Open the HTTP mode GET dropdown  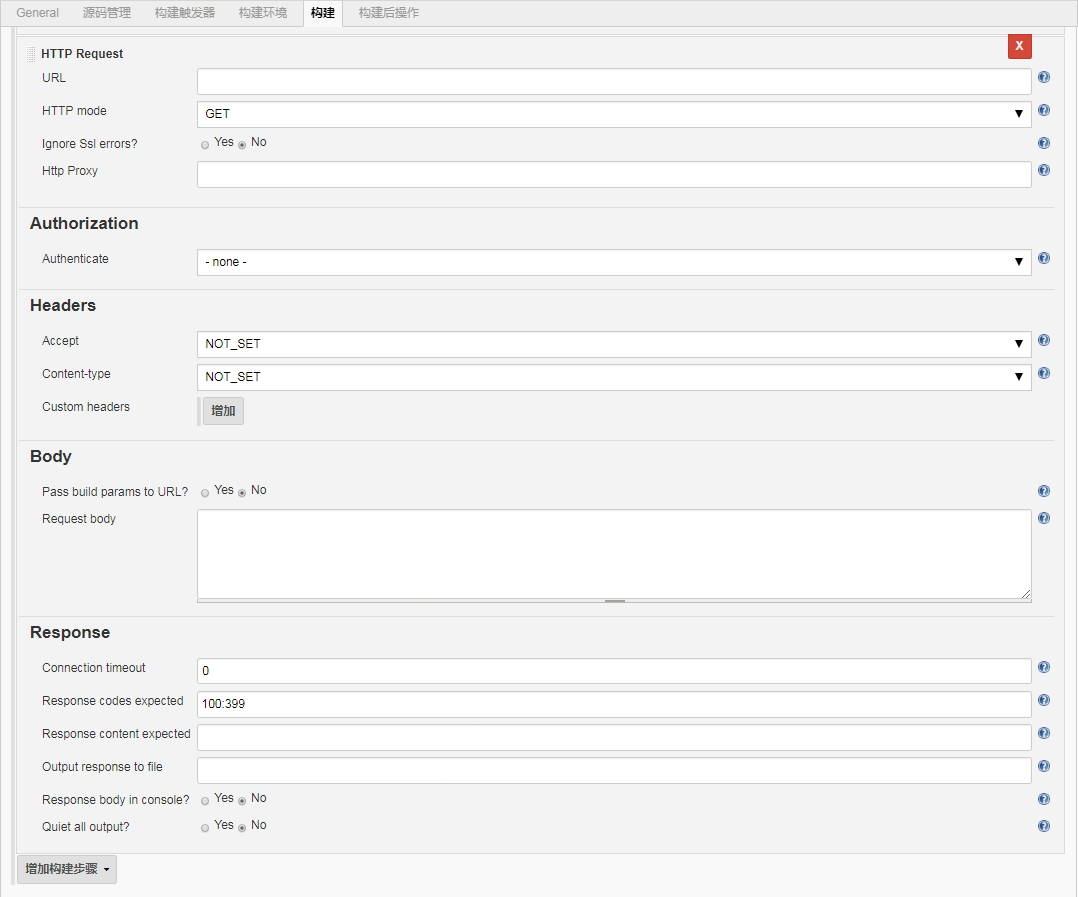pyautogui.click(x=614, y=114)
